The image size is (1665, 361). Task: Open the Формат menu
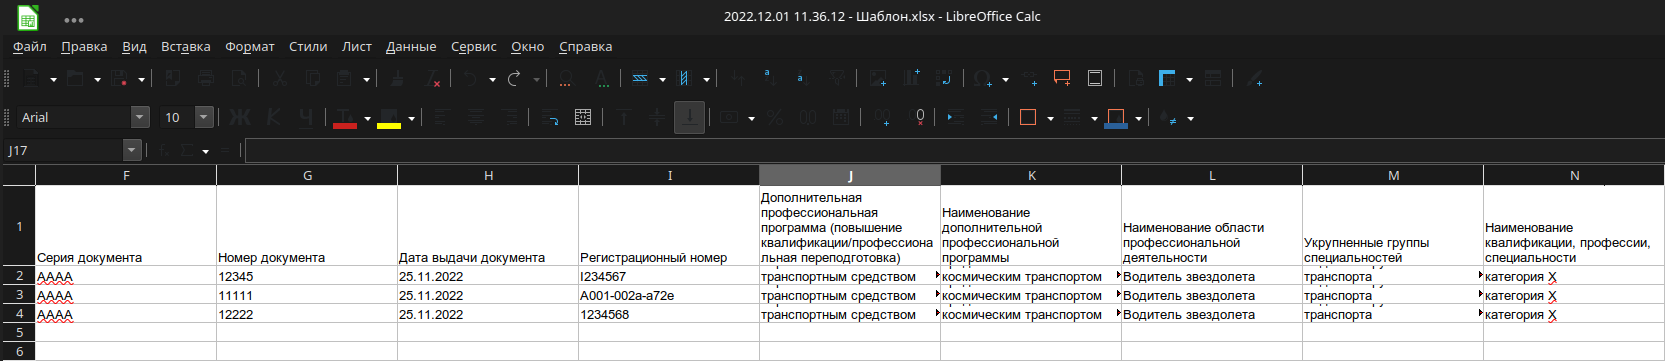(249, 46)
